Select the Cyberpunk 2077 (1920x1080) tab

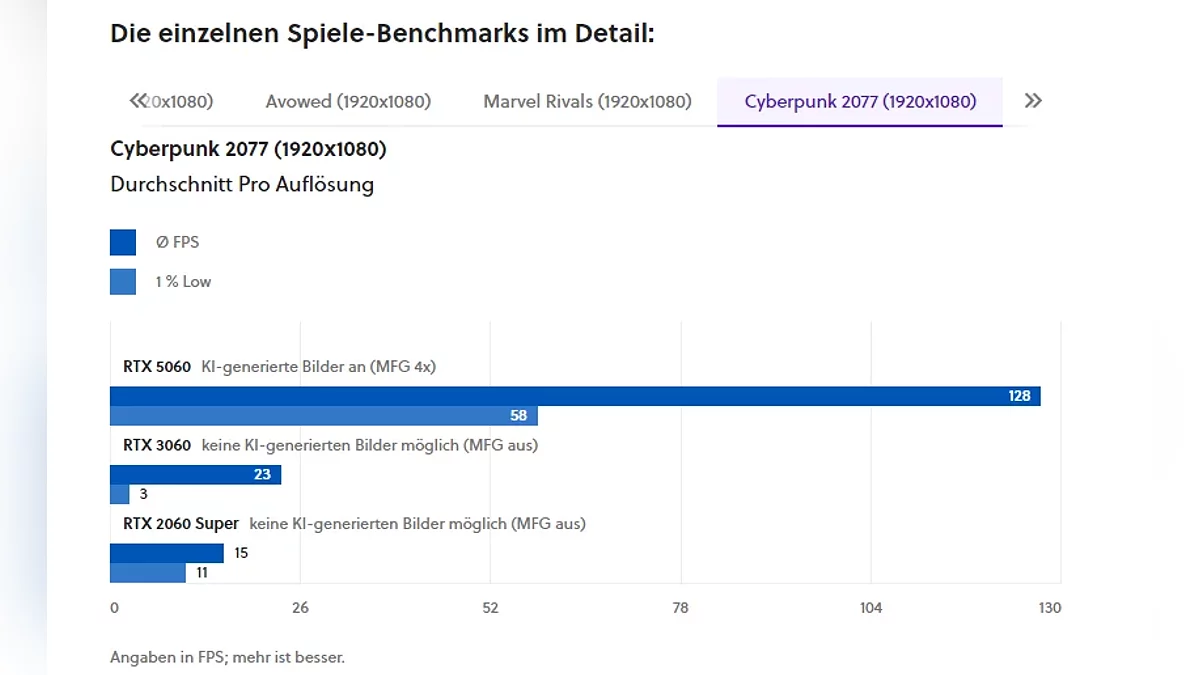(x=860, y=101)
